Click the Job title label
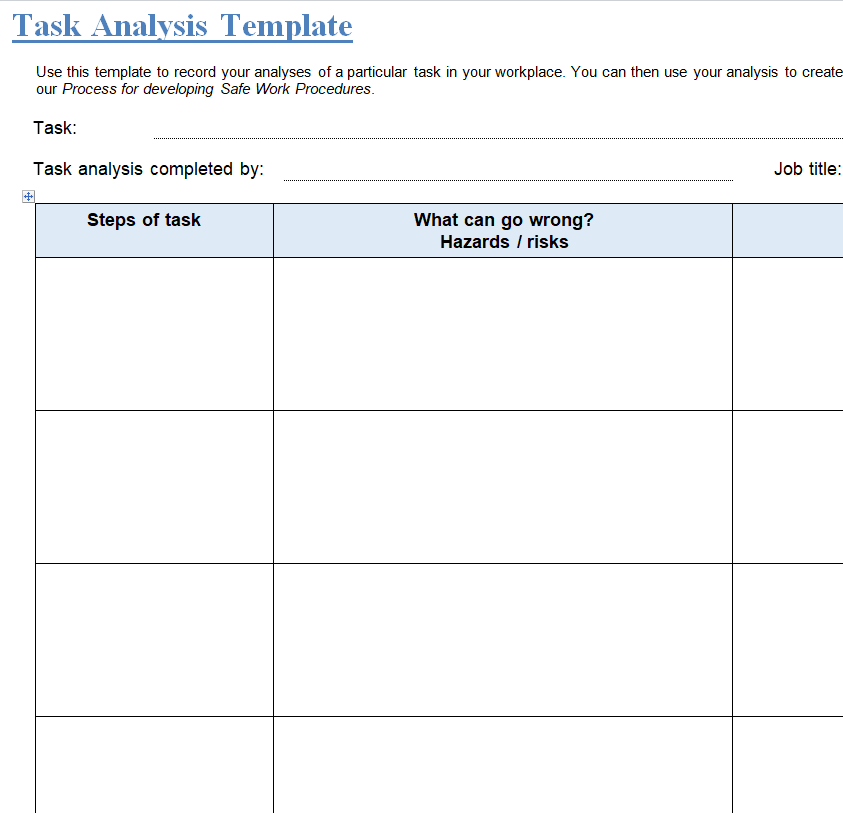This screenshot has width=843, height=813. tap(807, 169)
